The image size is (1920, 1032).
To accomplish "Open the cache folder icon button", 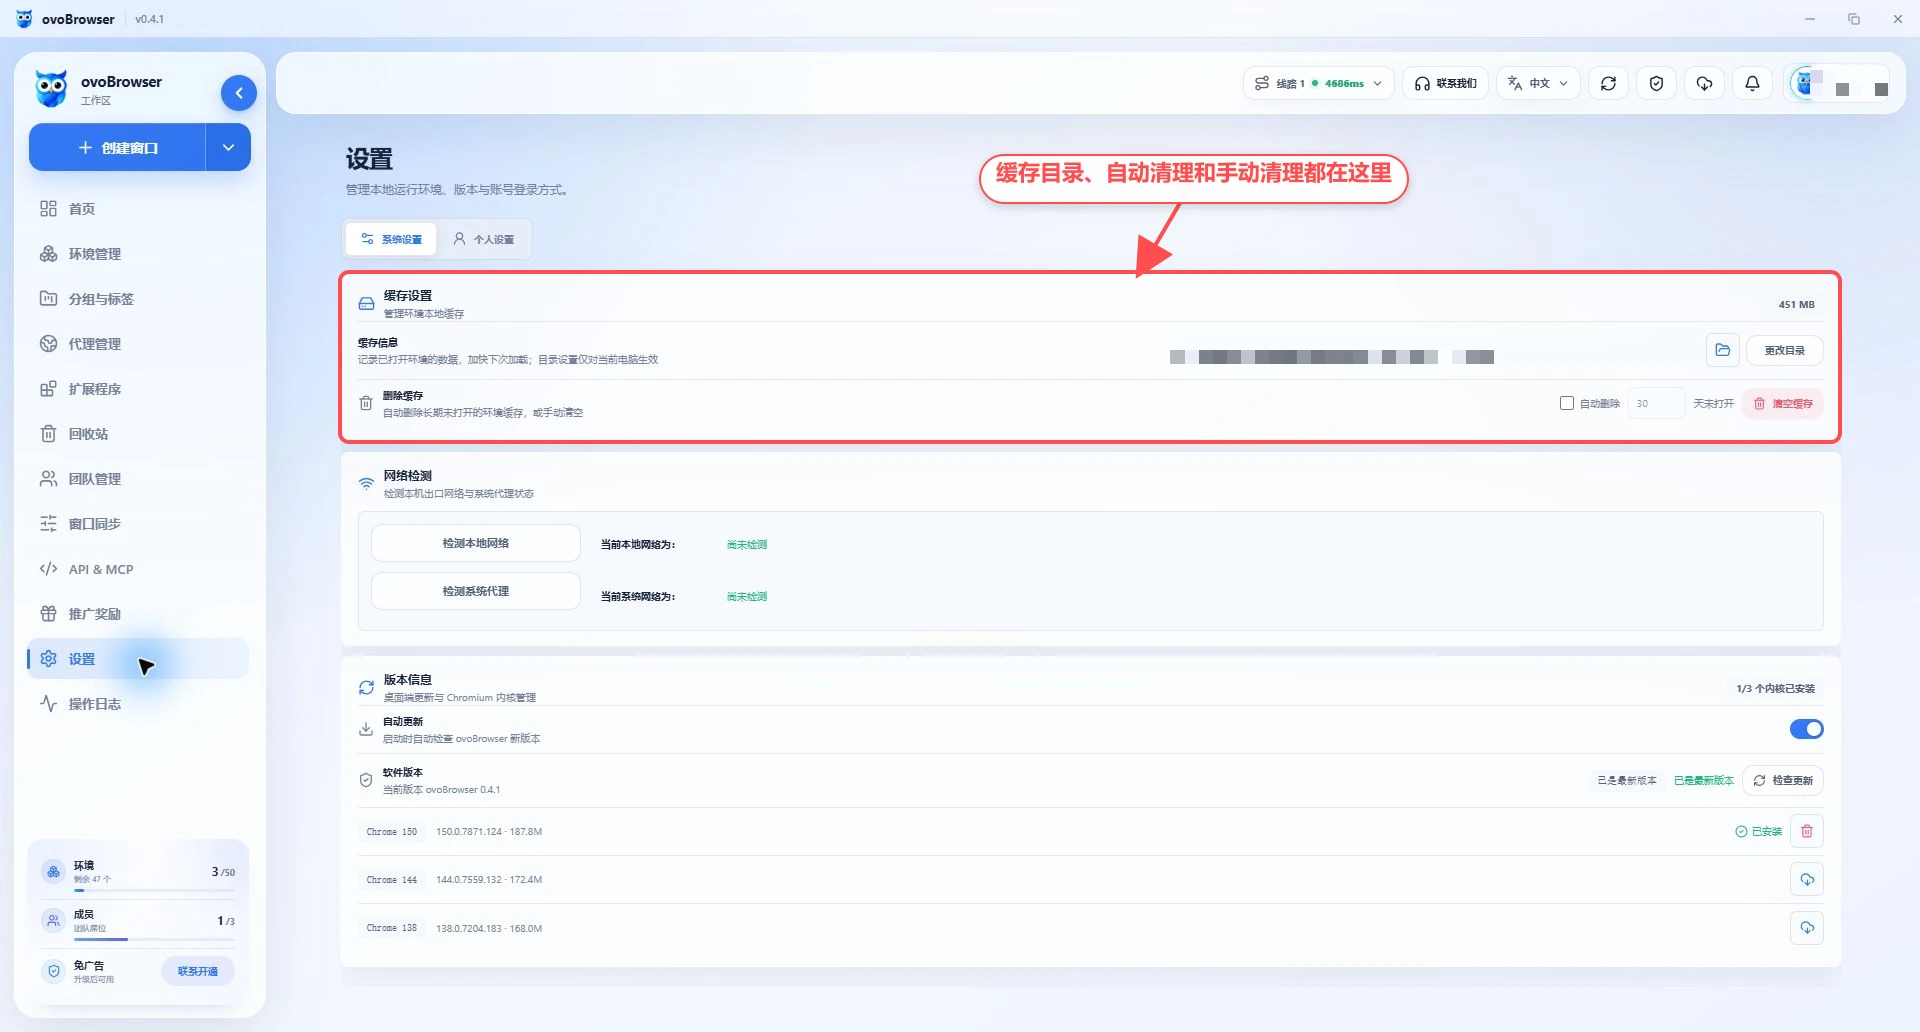I will click(x=1722, y=350).
